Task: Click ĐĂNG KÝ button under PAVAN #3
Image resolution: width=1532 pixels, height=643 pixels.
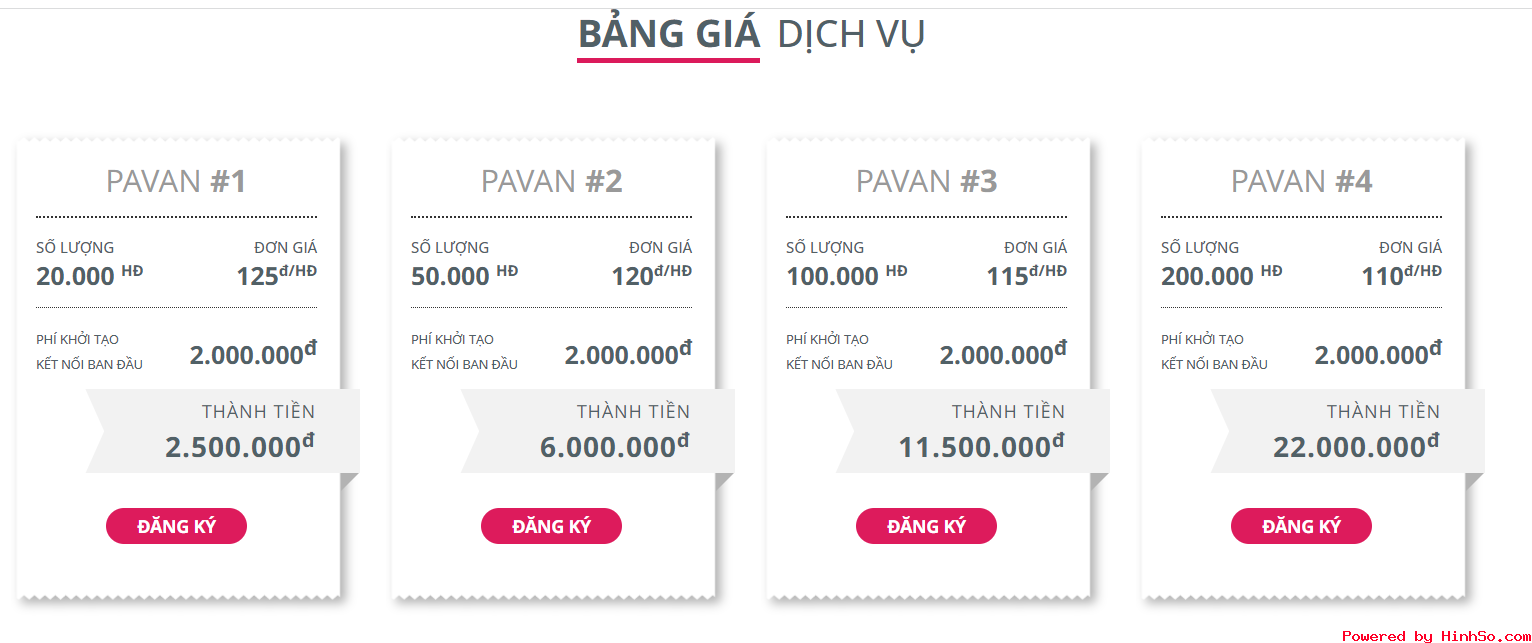Action: [x=926, y=526]
